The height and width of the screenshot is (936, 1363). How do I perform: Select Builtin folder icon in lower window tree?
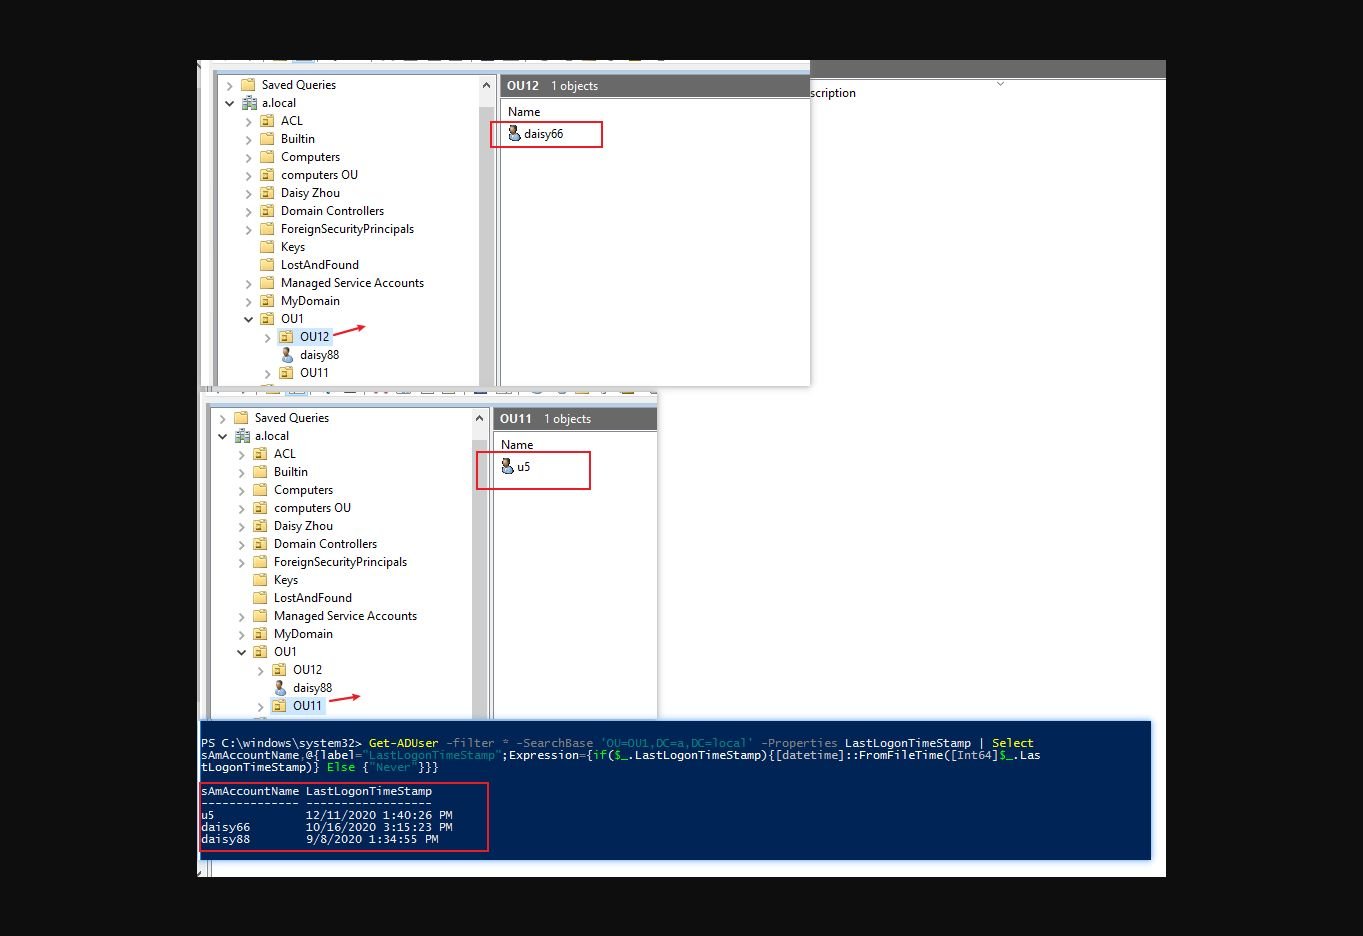click(x=260, y=472)
